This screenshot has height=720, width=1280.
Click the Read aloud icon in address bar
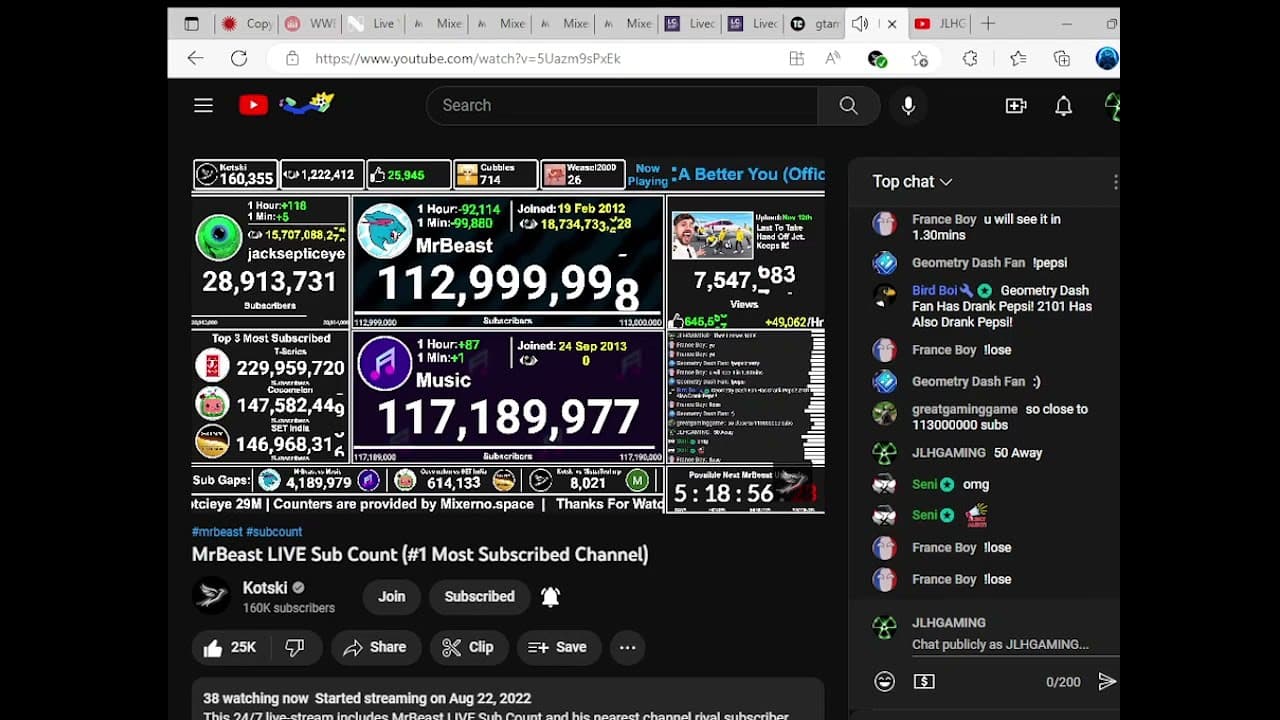(832, 59)
